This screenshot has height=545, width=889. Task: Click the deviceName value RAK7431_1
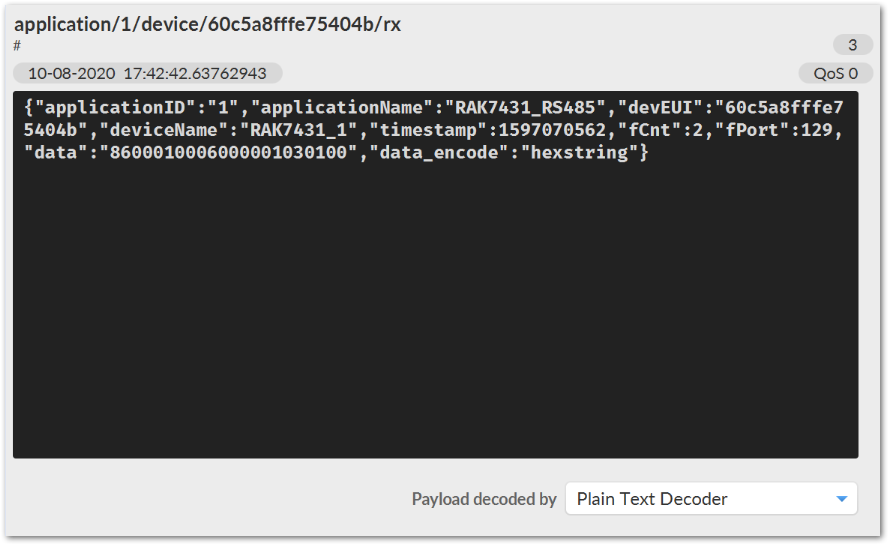[299, 130]
